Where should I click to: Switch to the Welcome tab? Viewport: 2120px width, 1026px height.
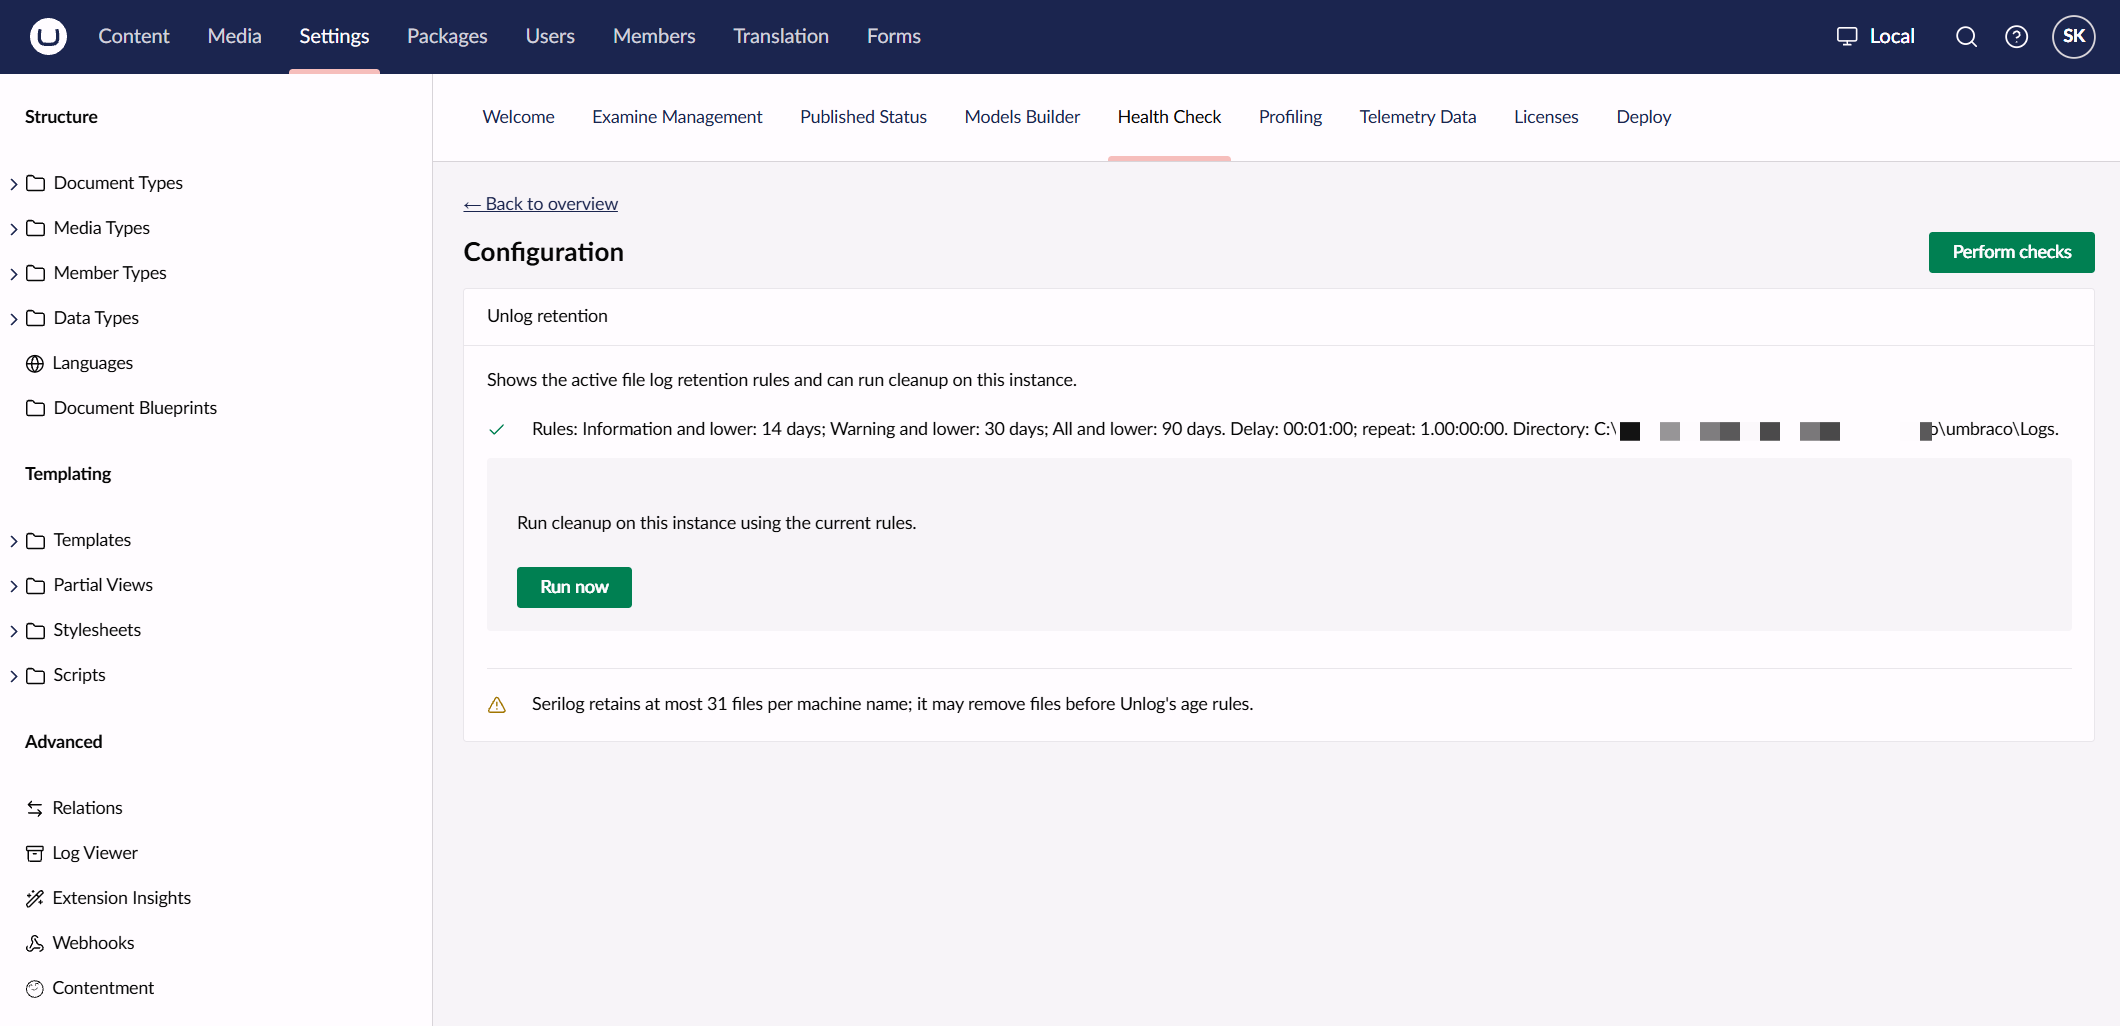[518, 117]
